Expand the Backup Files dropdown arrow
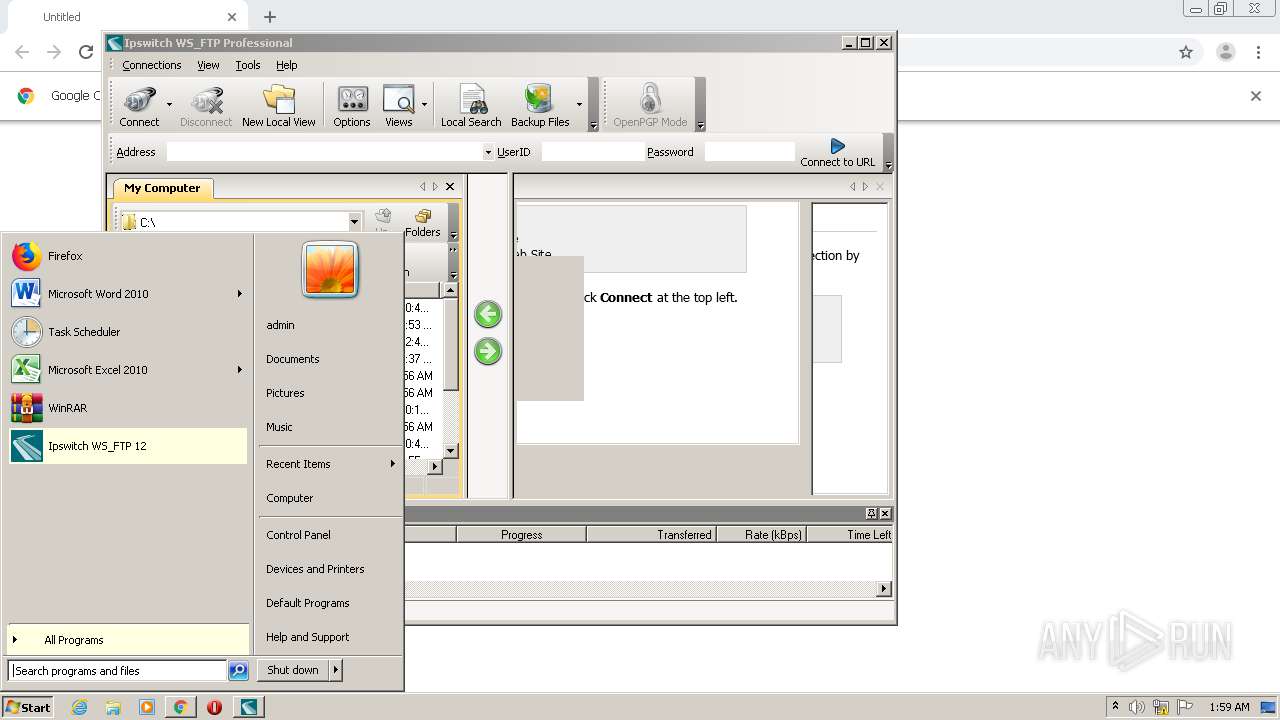Screen dimensions: 1280x720 [579, 105]
